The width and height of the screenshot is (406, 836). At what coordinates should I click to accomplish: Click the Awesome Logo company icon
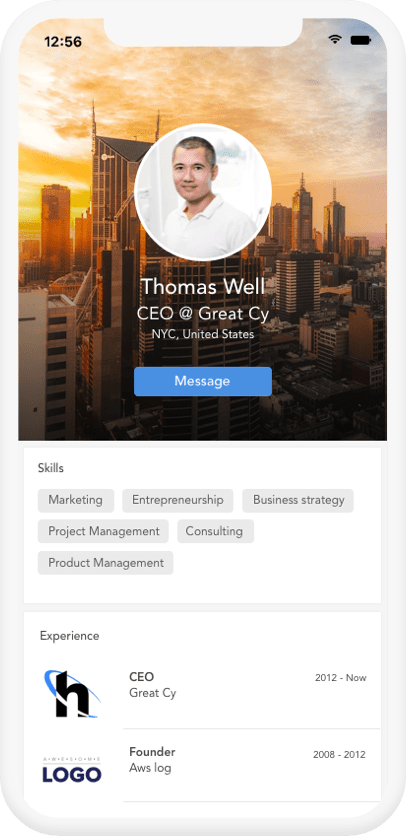coord(72,769)
